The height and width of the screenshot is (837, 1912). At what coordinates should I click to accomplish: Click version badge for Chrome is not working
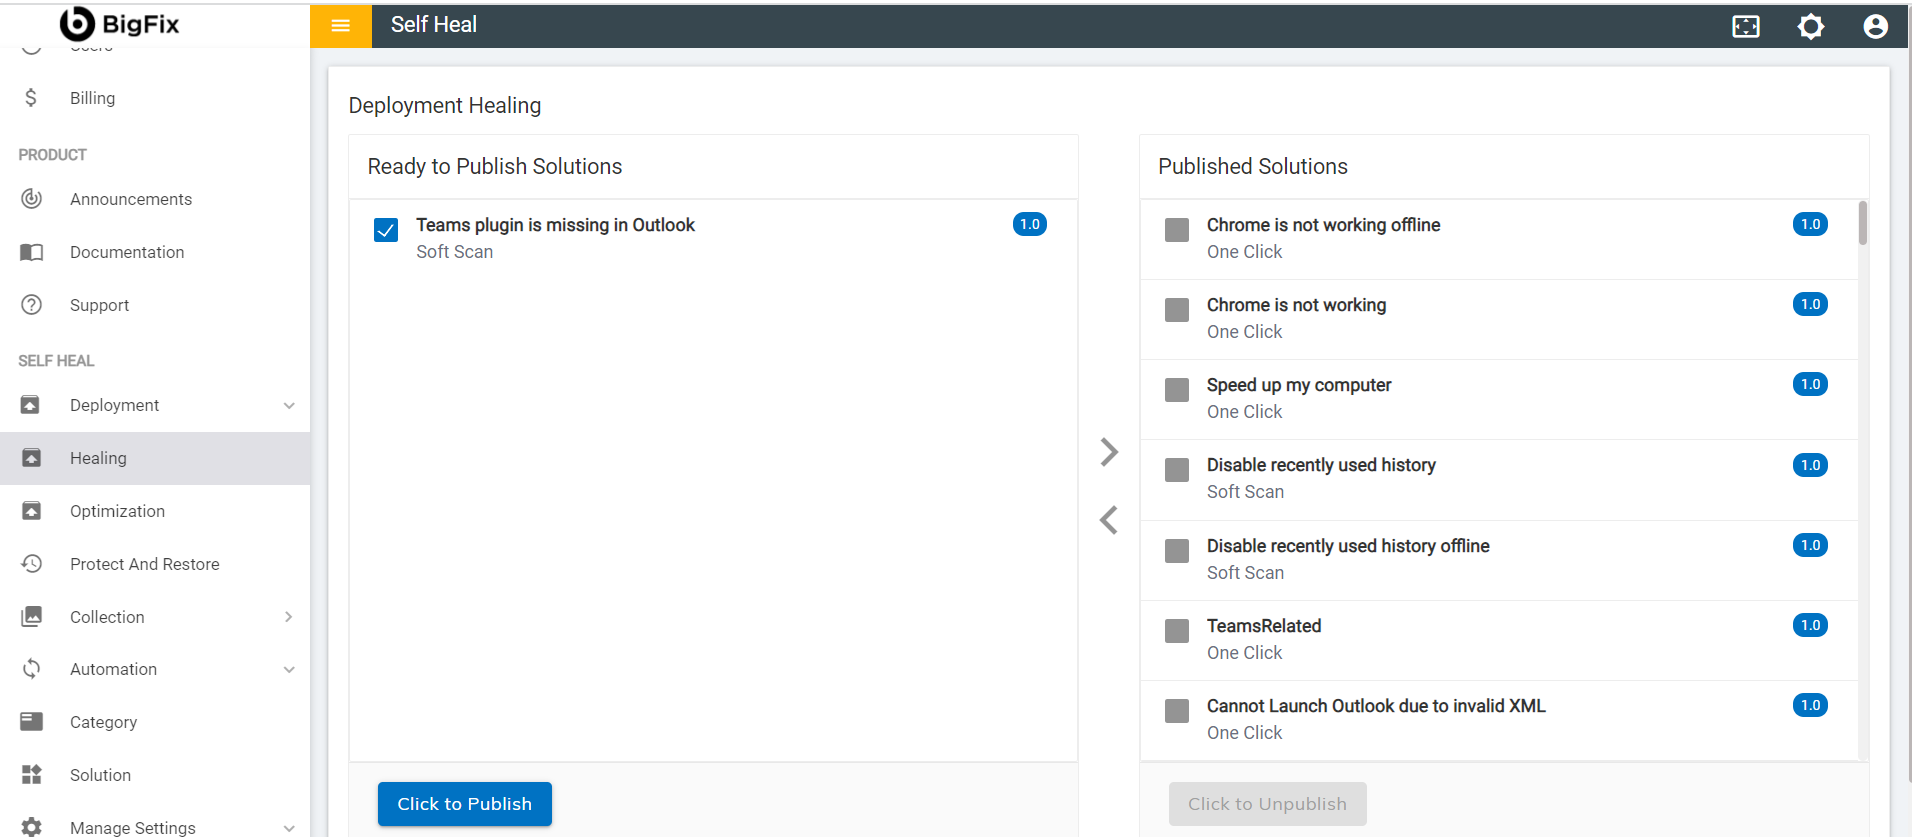click(1810, 304)
